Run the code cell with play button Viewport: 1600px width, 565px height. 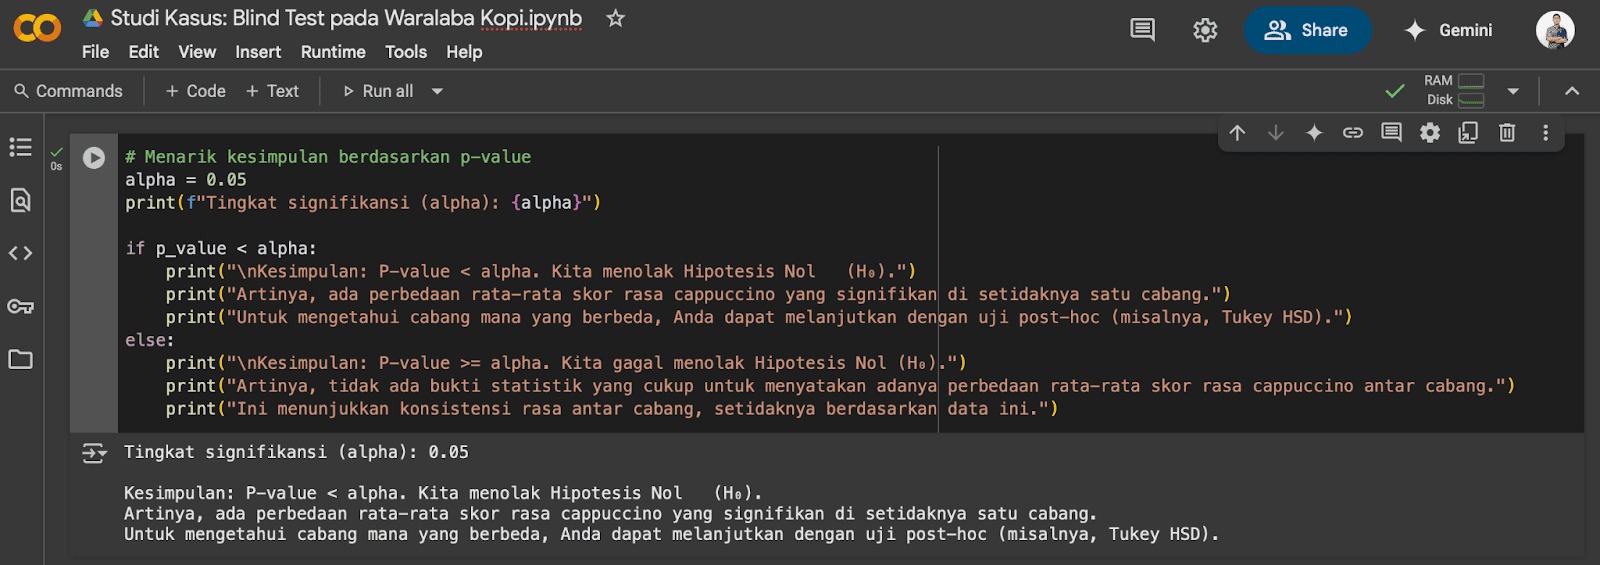(x=94, y=158)
